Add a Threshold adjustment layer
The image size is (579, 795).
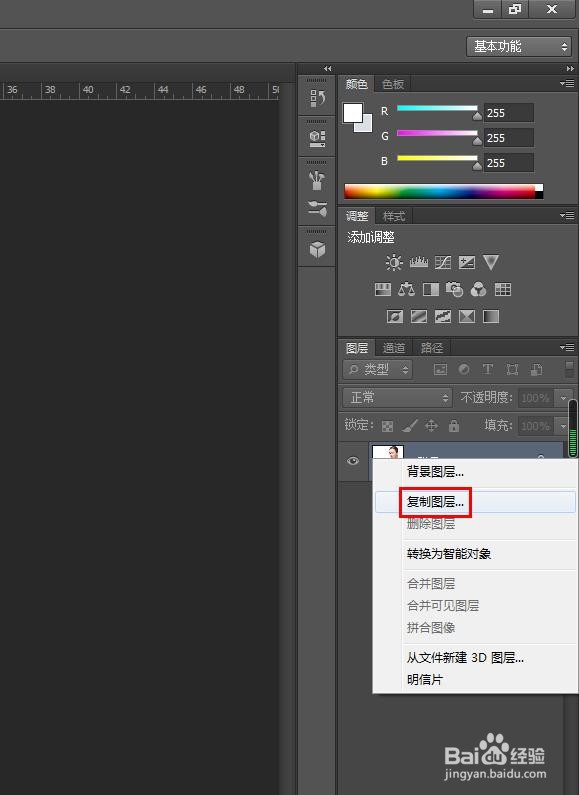(443, 317)
